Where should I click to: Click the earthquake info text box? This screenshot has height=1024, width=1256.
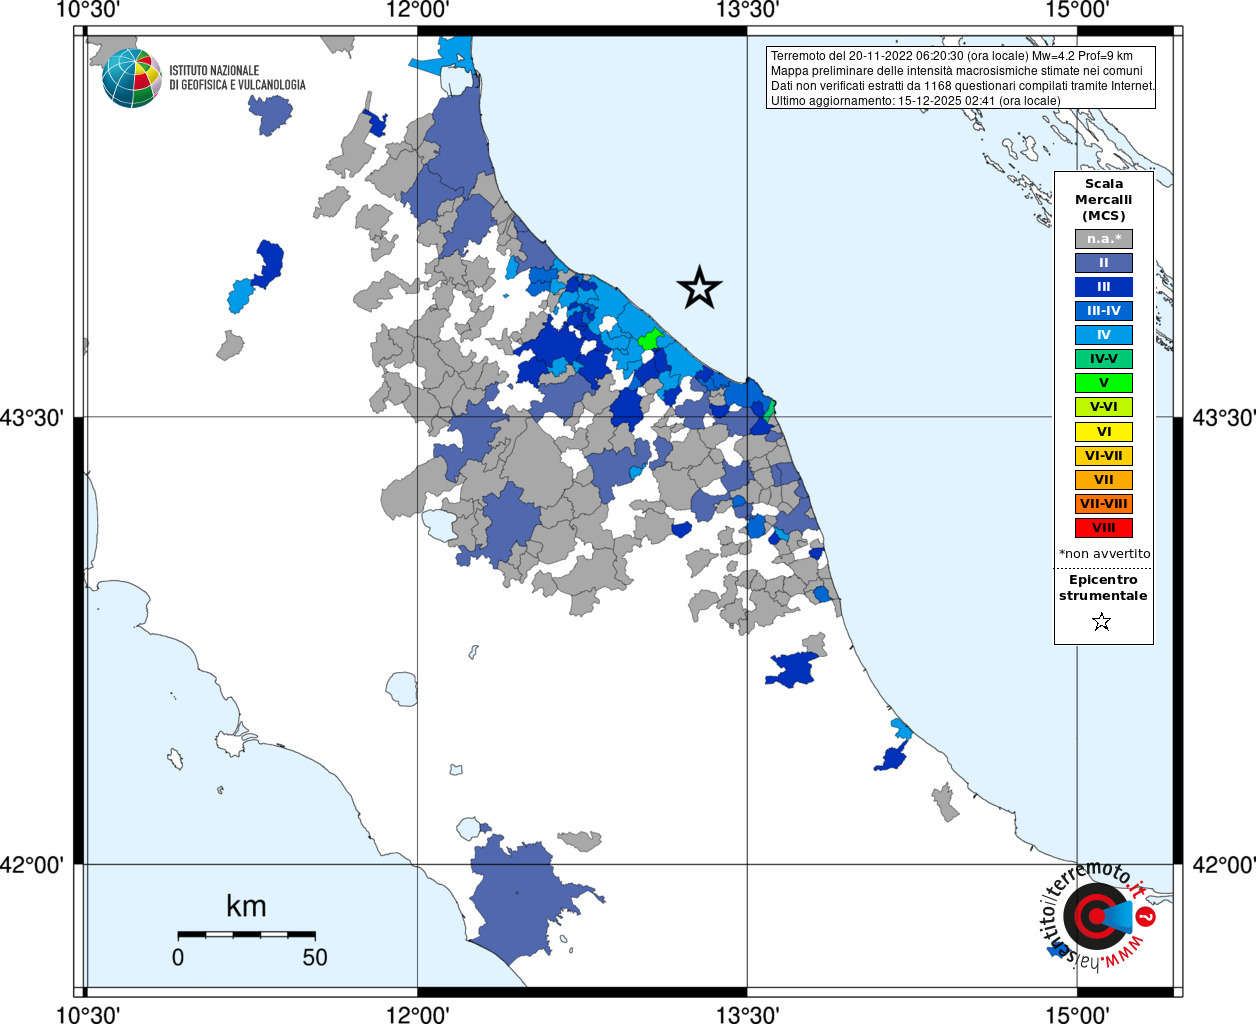tap(961, 78)
